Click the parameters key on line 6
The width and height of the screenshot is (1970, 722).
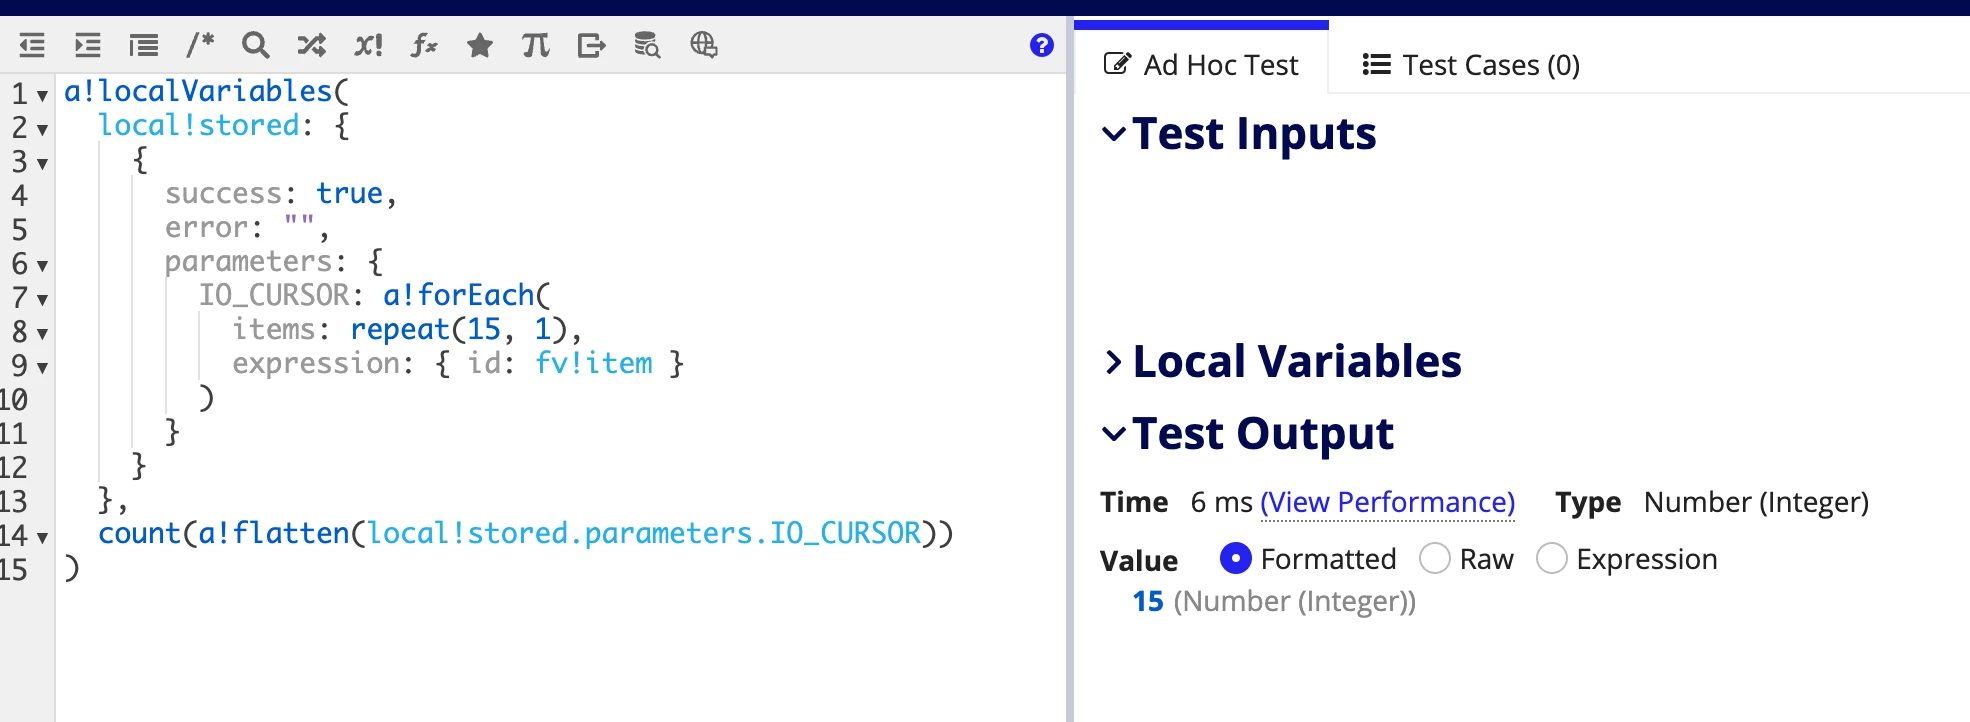[x=248, y=261]
